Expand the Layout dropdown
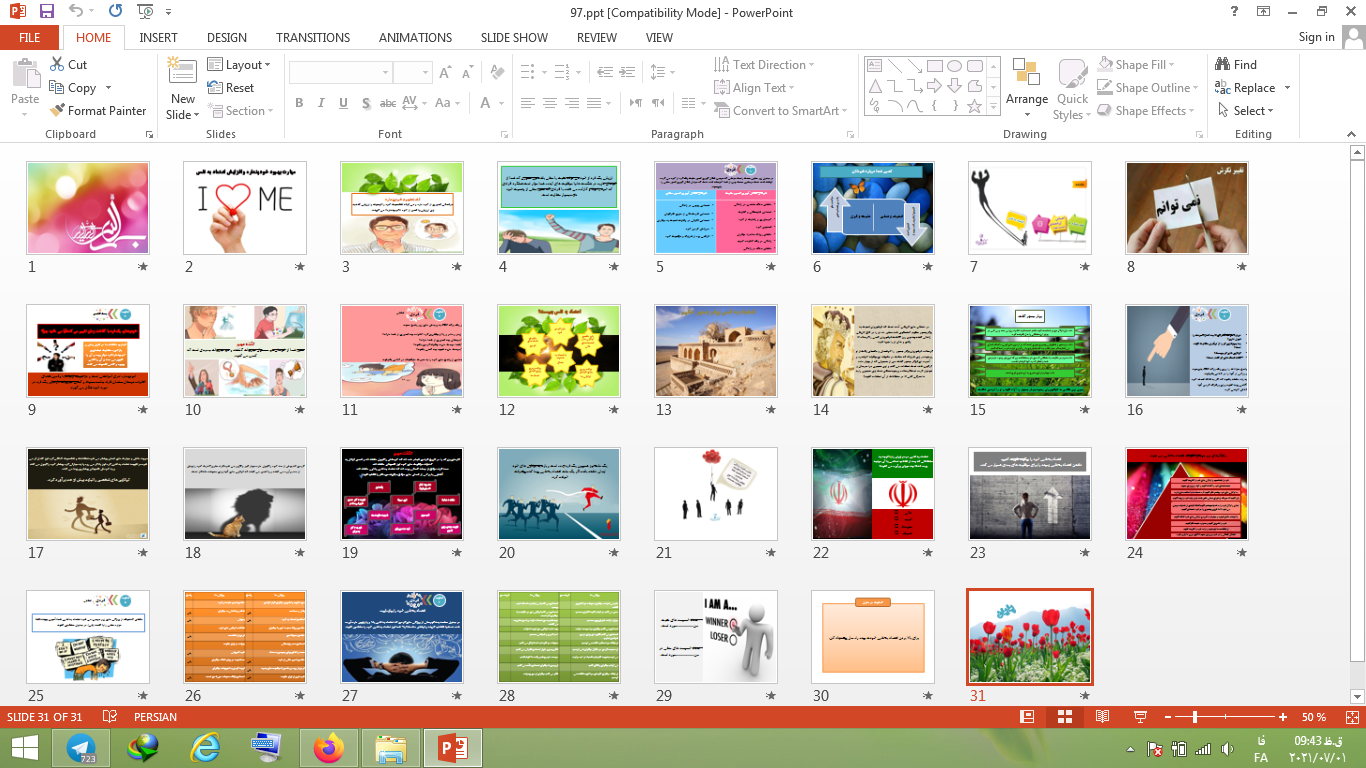1366x768 pixels. (x=240, y=65)
